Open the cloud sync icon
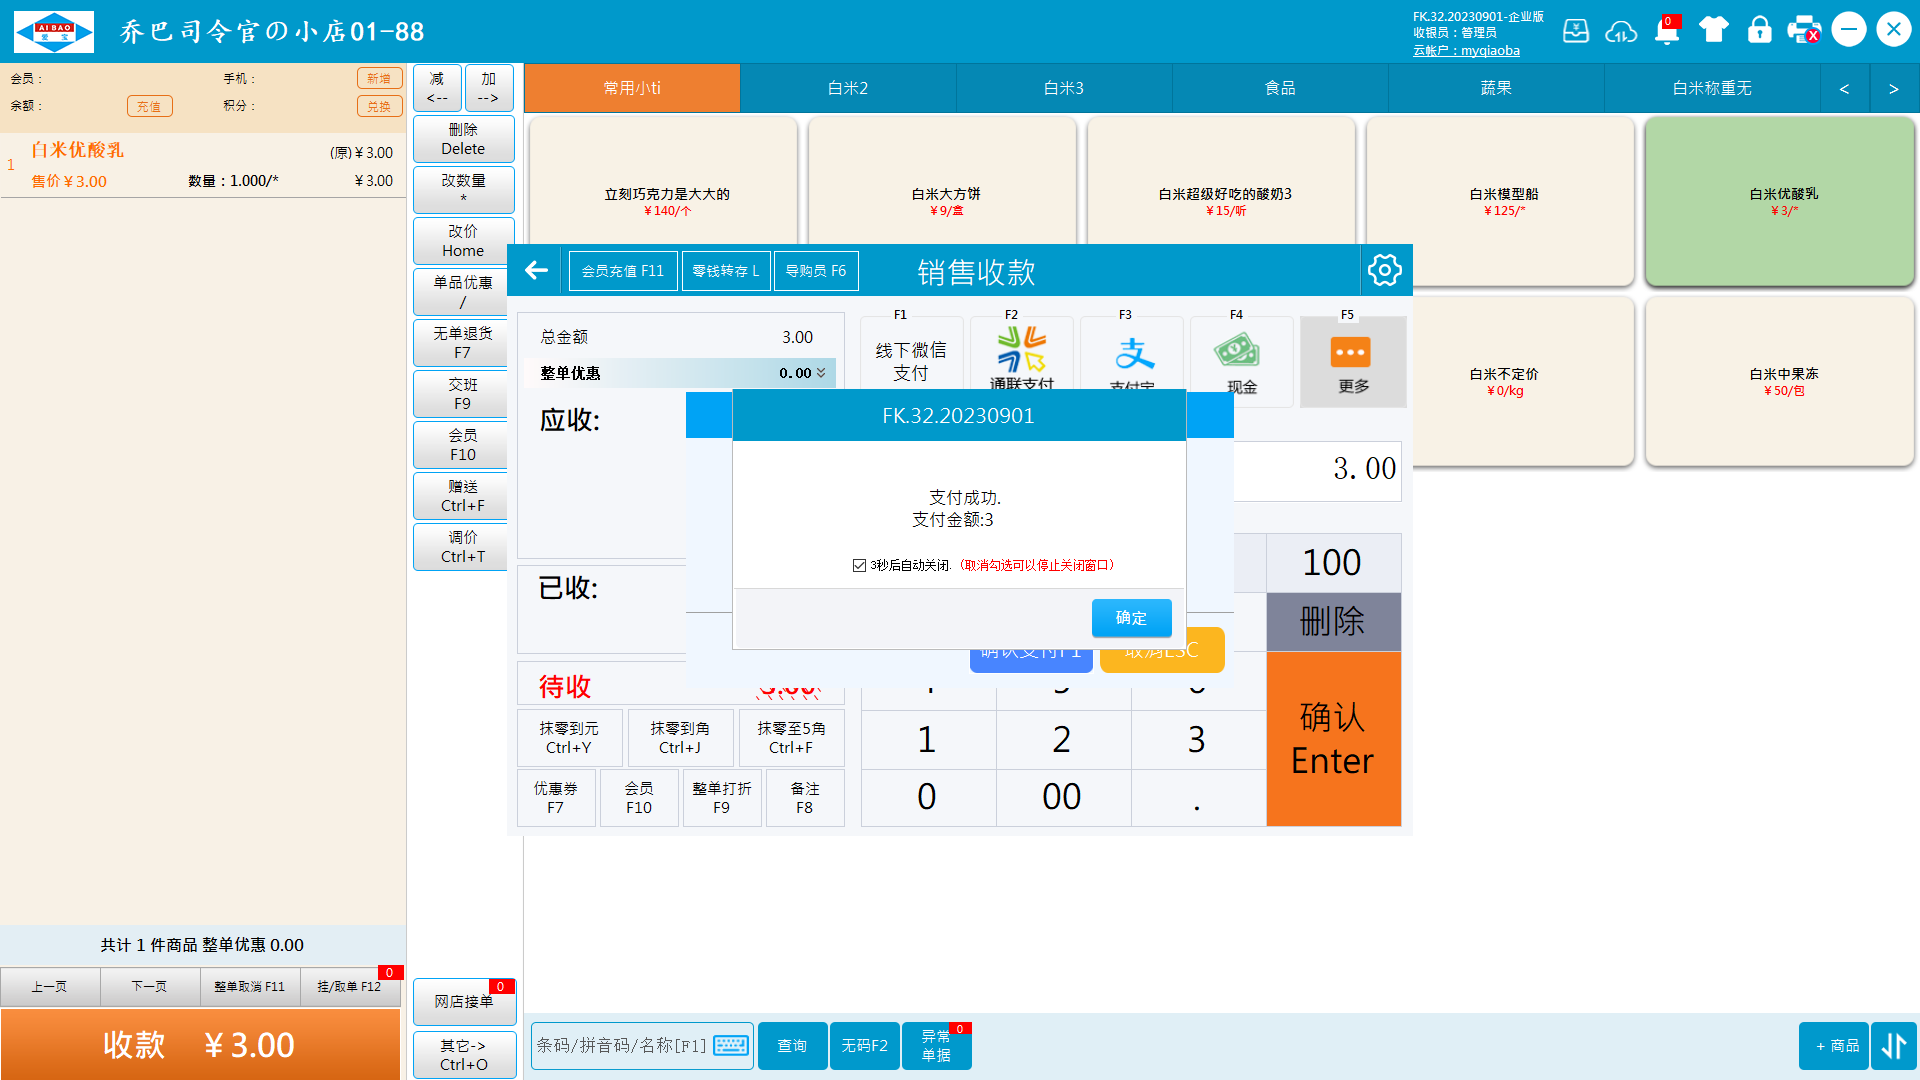 click(x=1621, y=31)
